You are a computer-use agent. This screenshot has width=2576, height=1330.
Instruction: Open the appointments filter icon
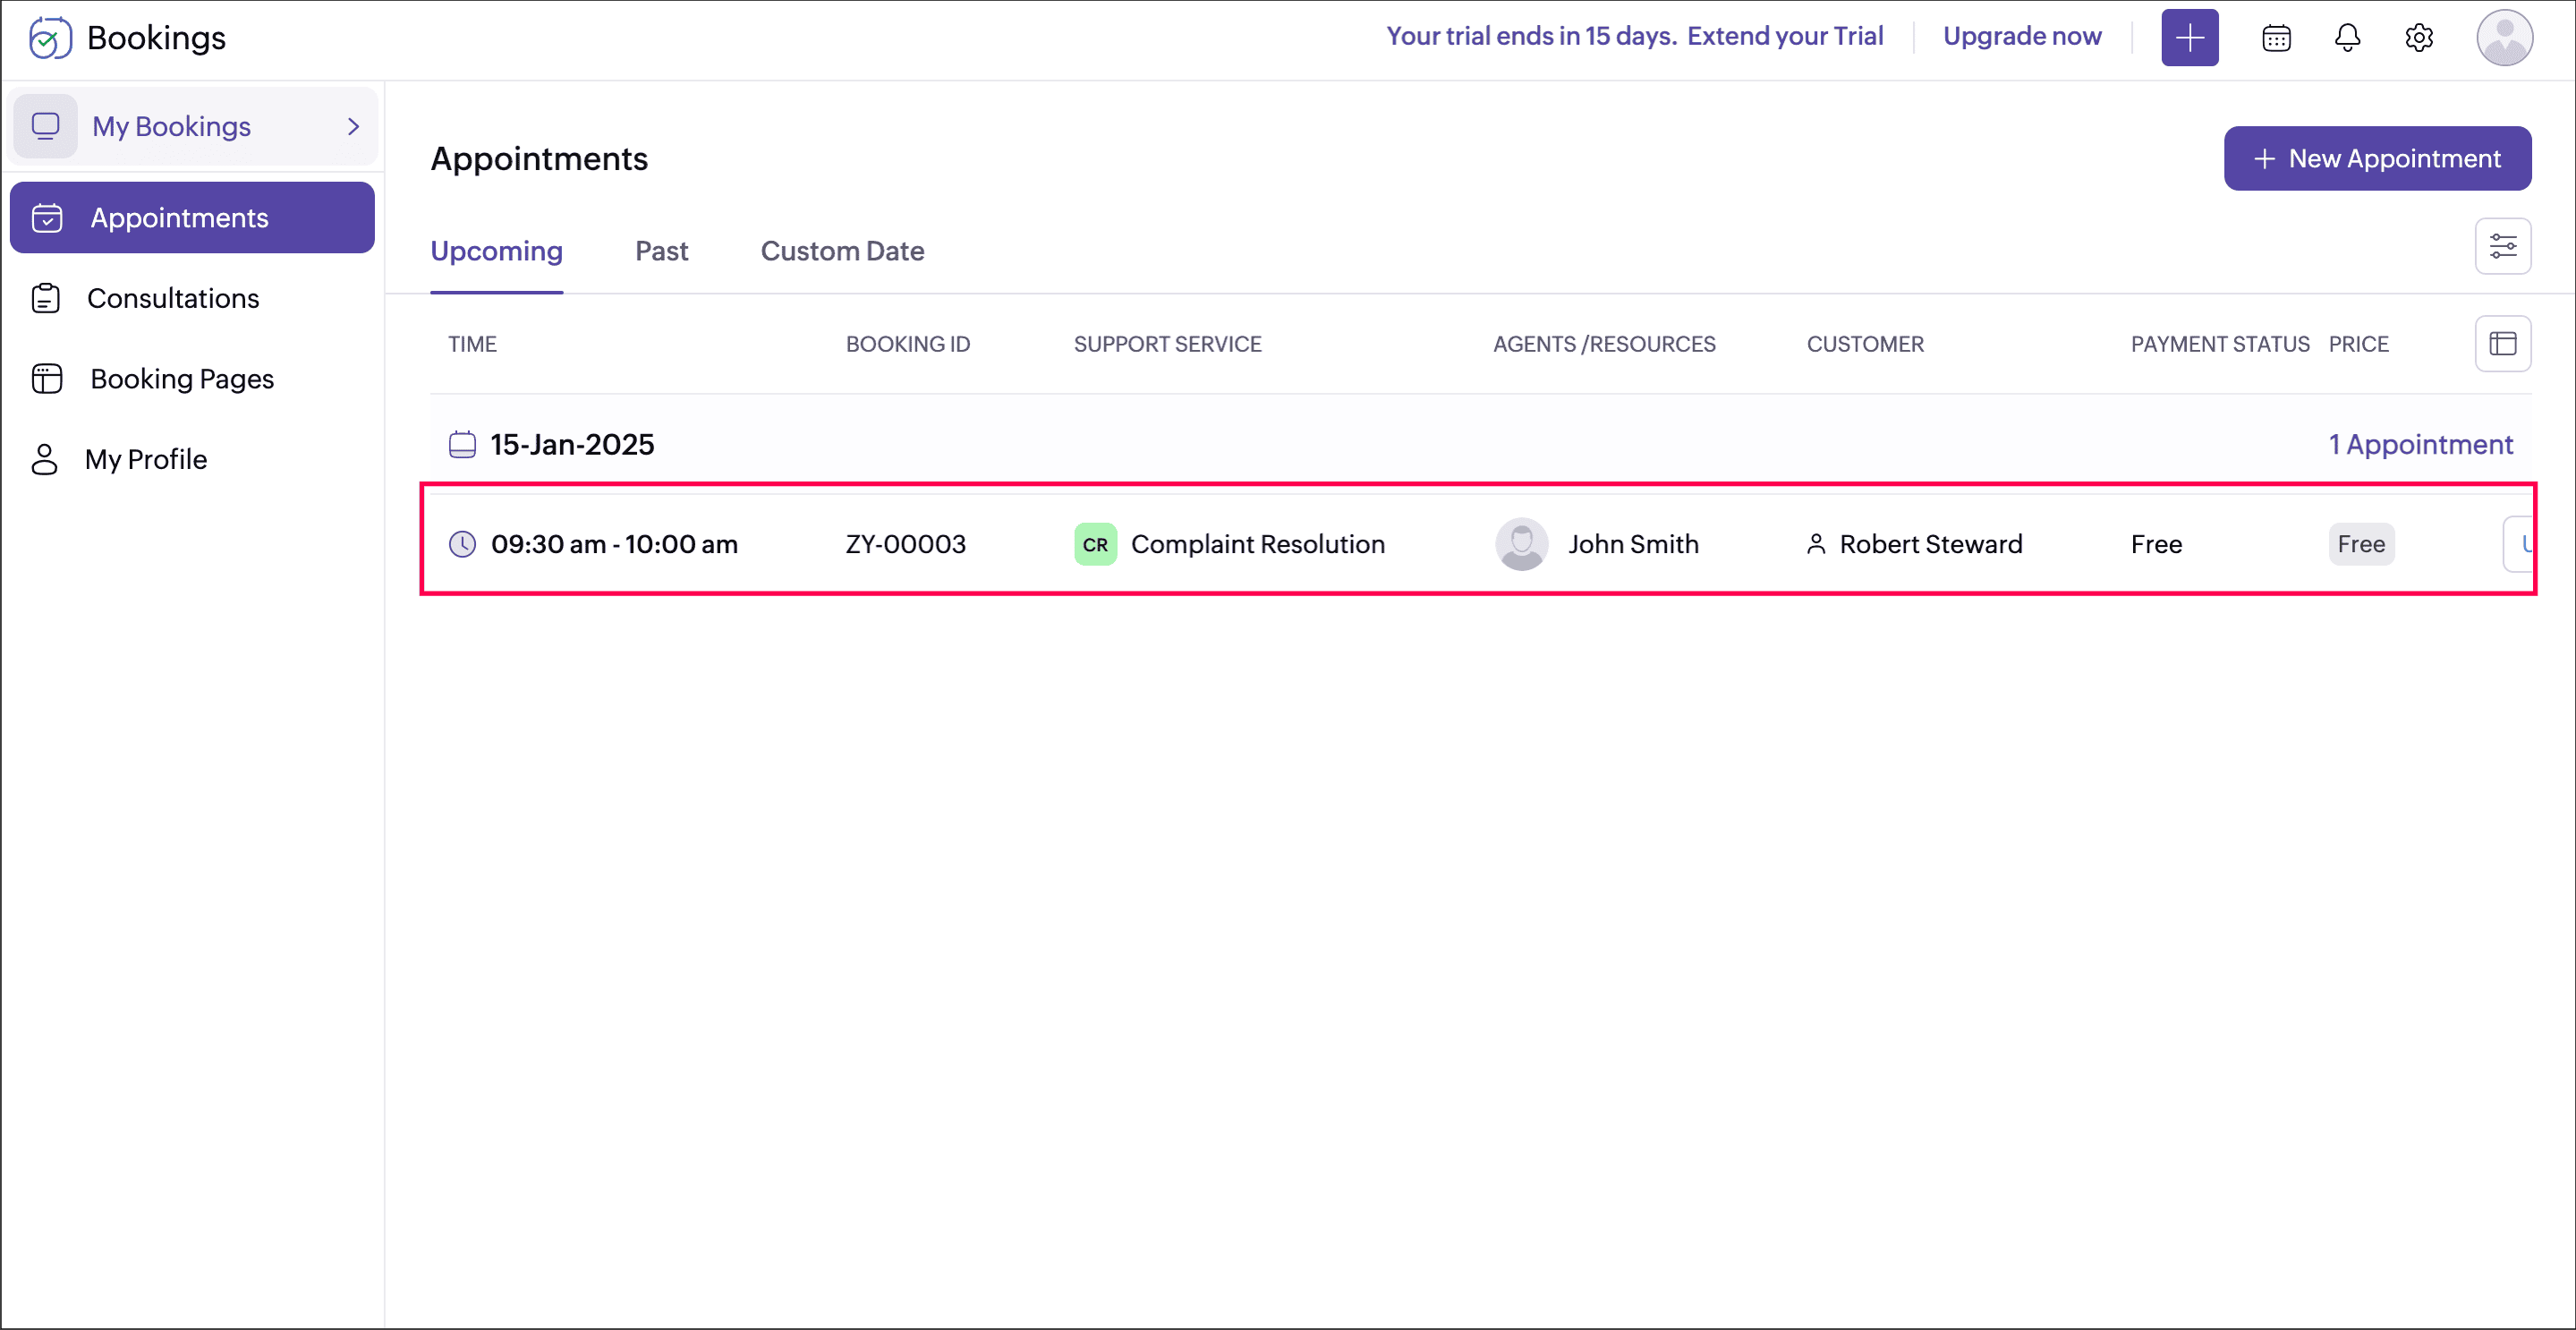2502,246
